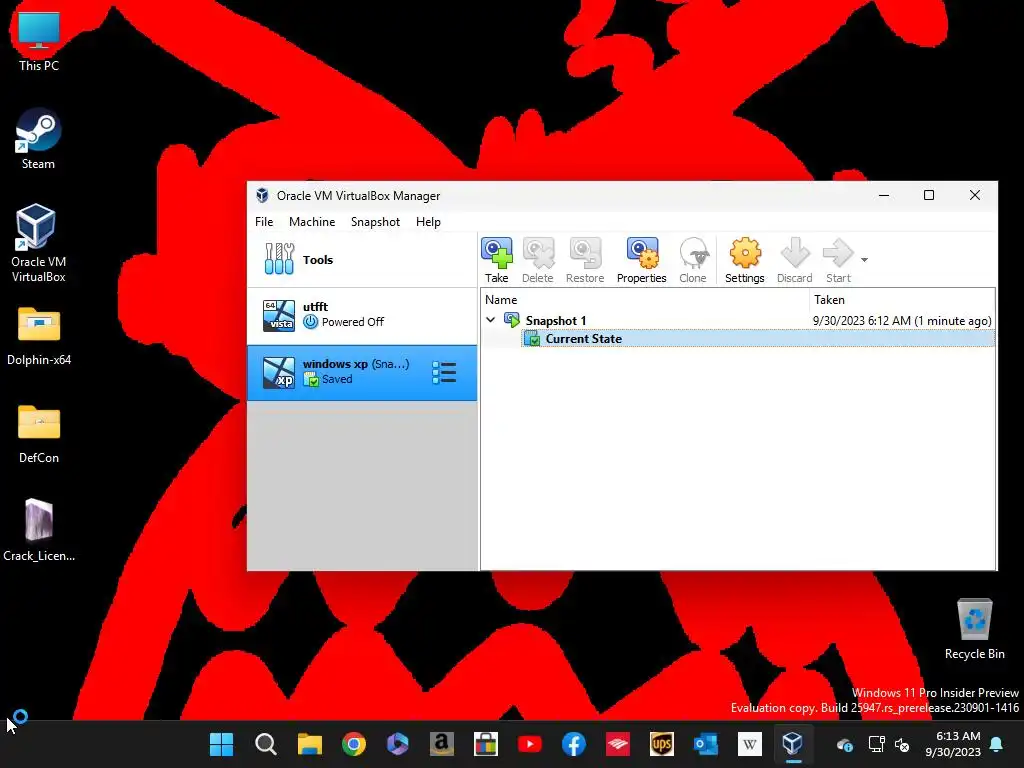Select the Snapshot 1 row
Viewport: 1024px width, 768px height.
click(738, 321)
